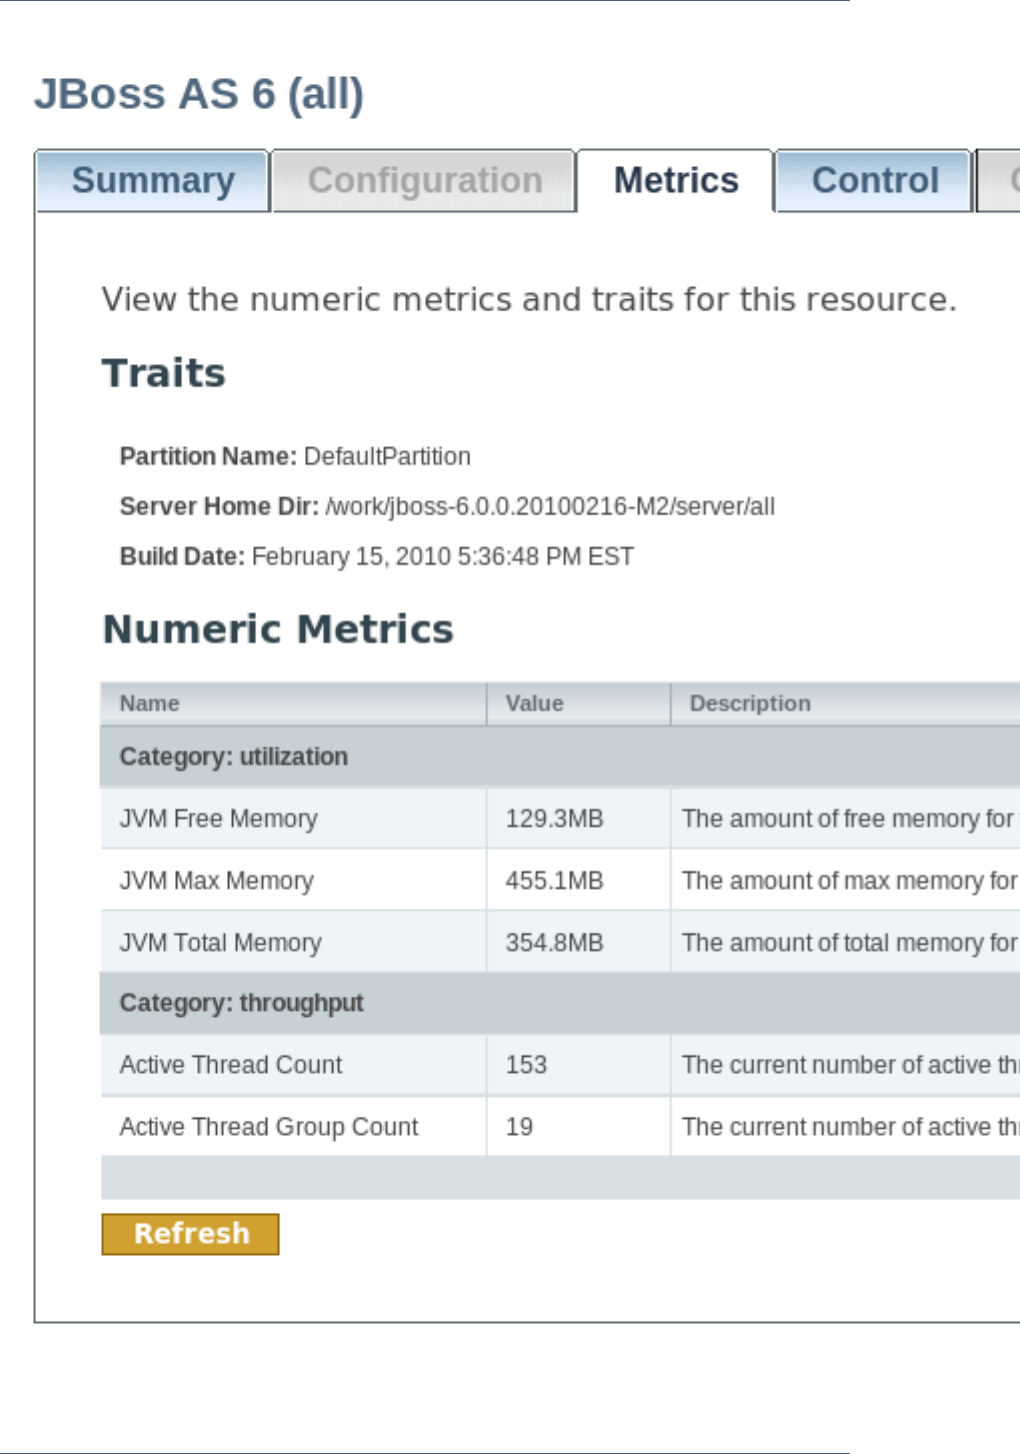
Task: Click the 129.3MB free memory value
Action: (555, 819)
